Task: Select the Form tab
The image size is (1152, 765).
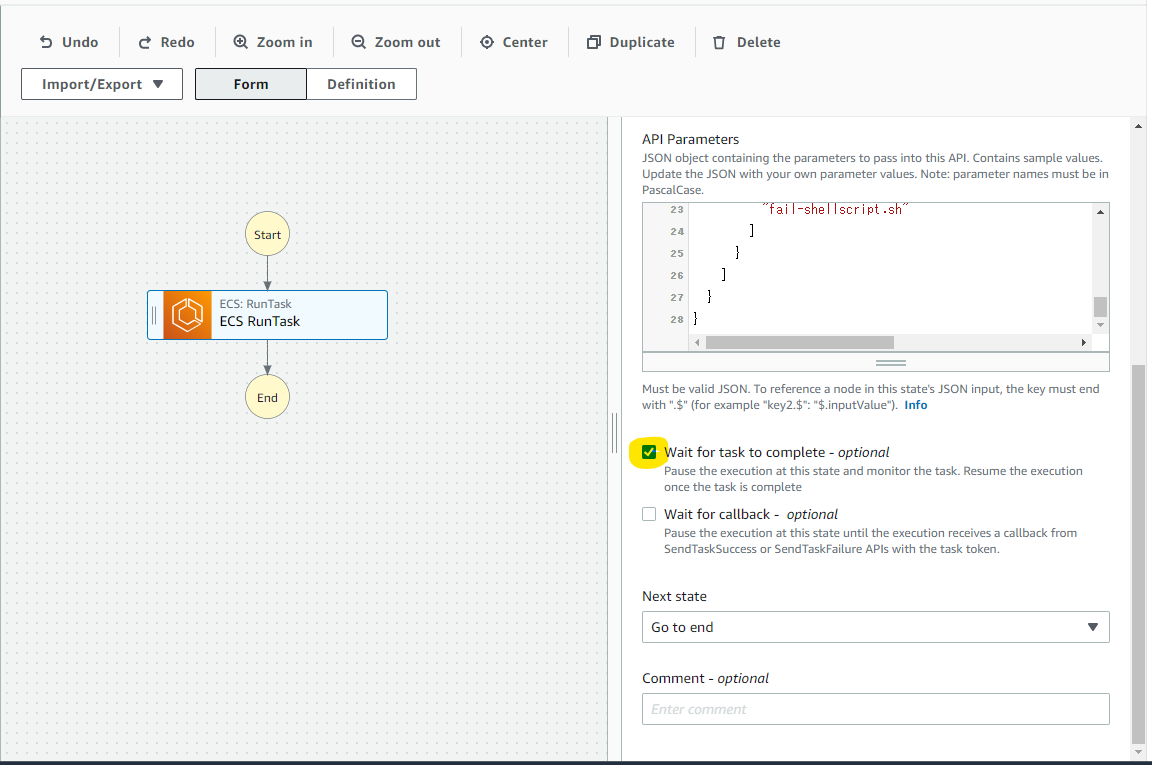Action: pos(250,84)
